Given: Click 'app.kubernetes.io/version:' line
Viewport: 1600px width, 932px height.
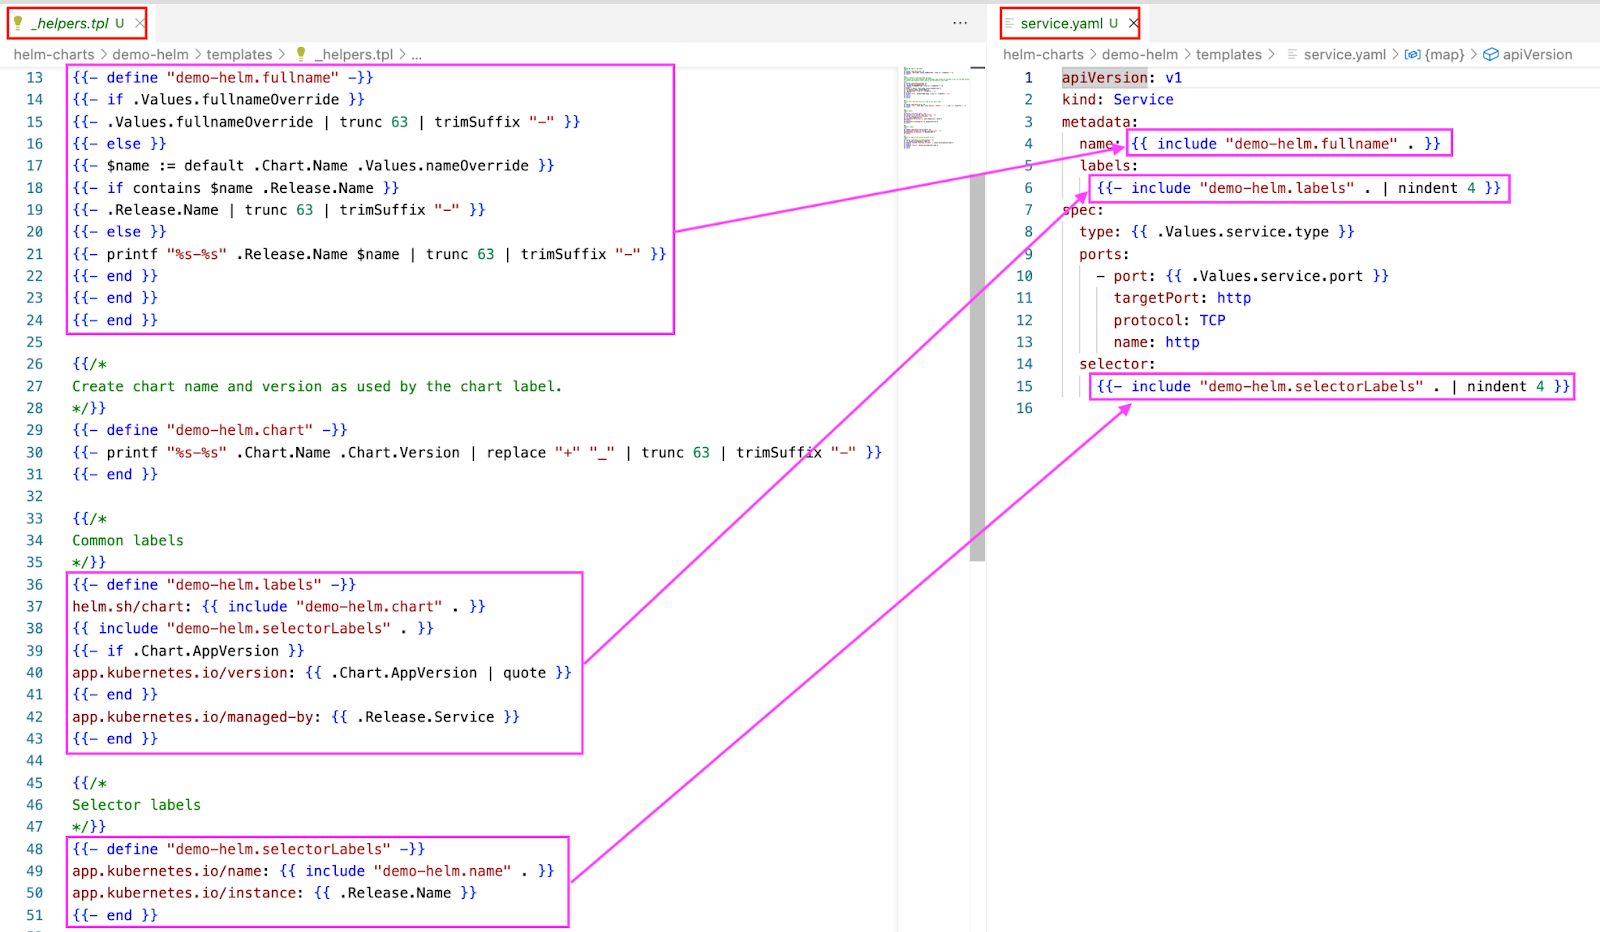Looking at the screenshot, I should [322, 673].
